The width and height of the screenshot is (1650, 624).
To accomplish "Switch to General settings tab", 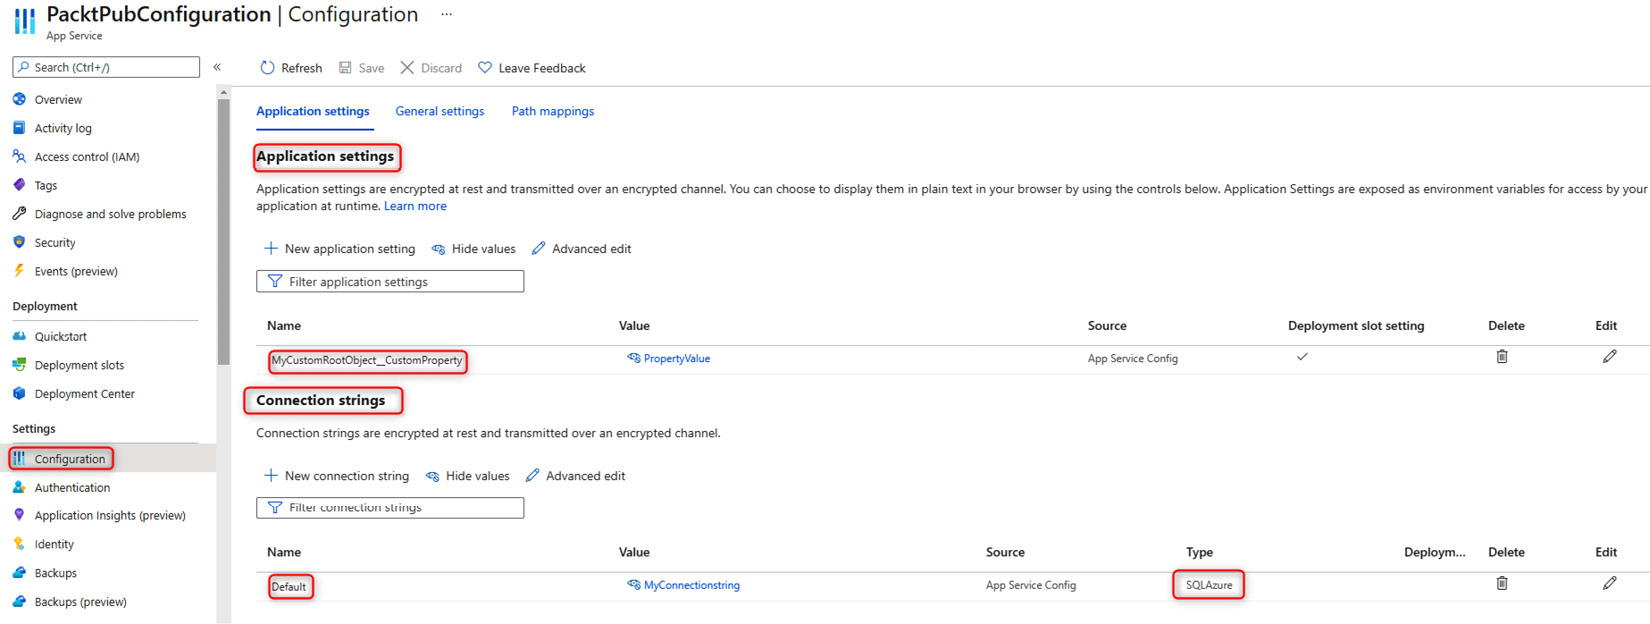I will (440, 111).
